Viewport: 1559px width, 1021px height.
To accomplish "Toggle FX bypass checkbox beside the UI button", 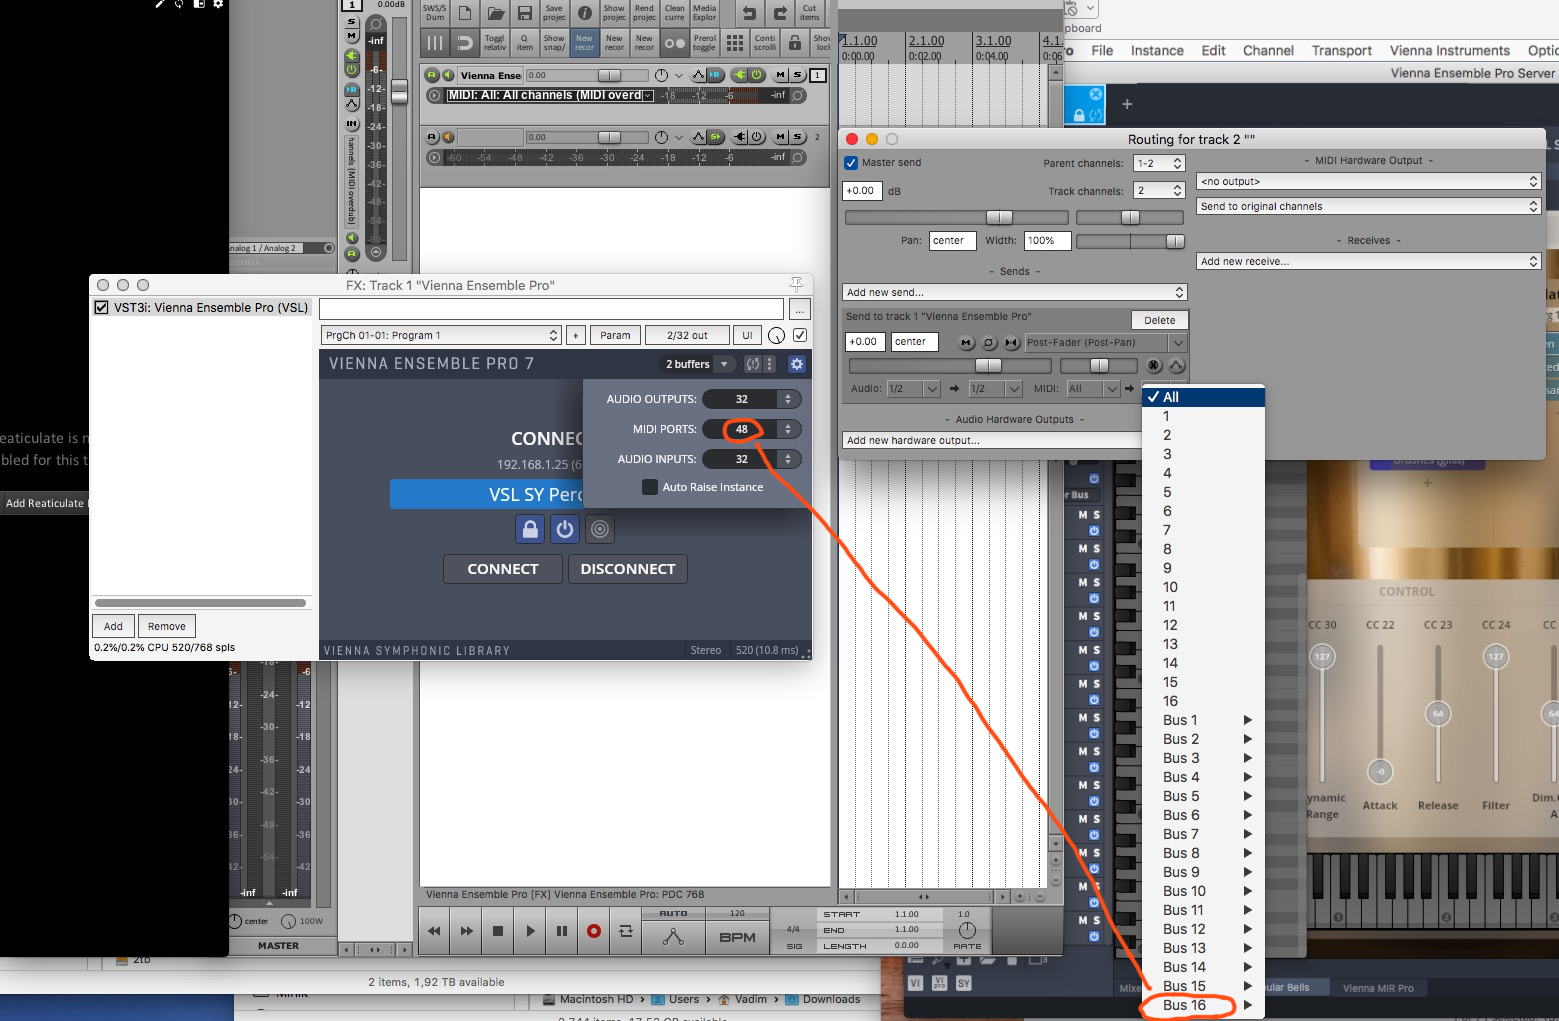I will 800,335.
